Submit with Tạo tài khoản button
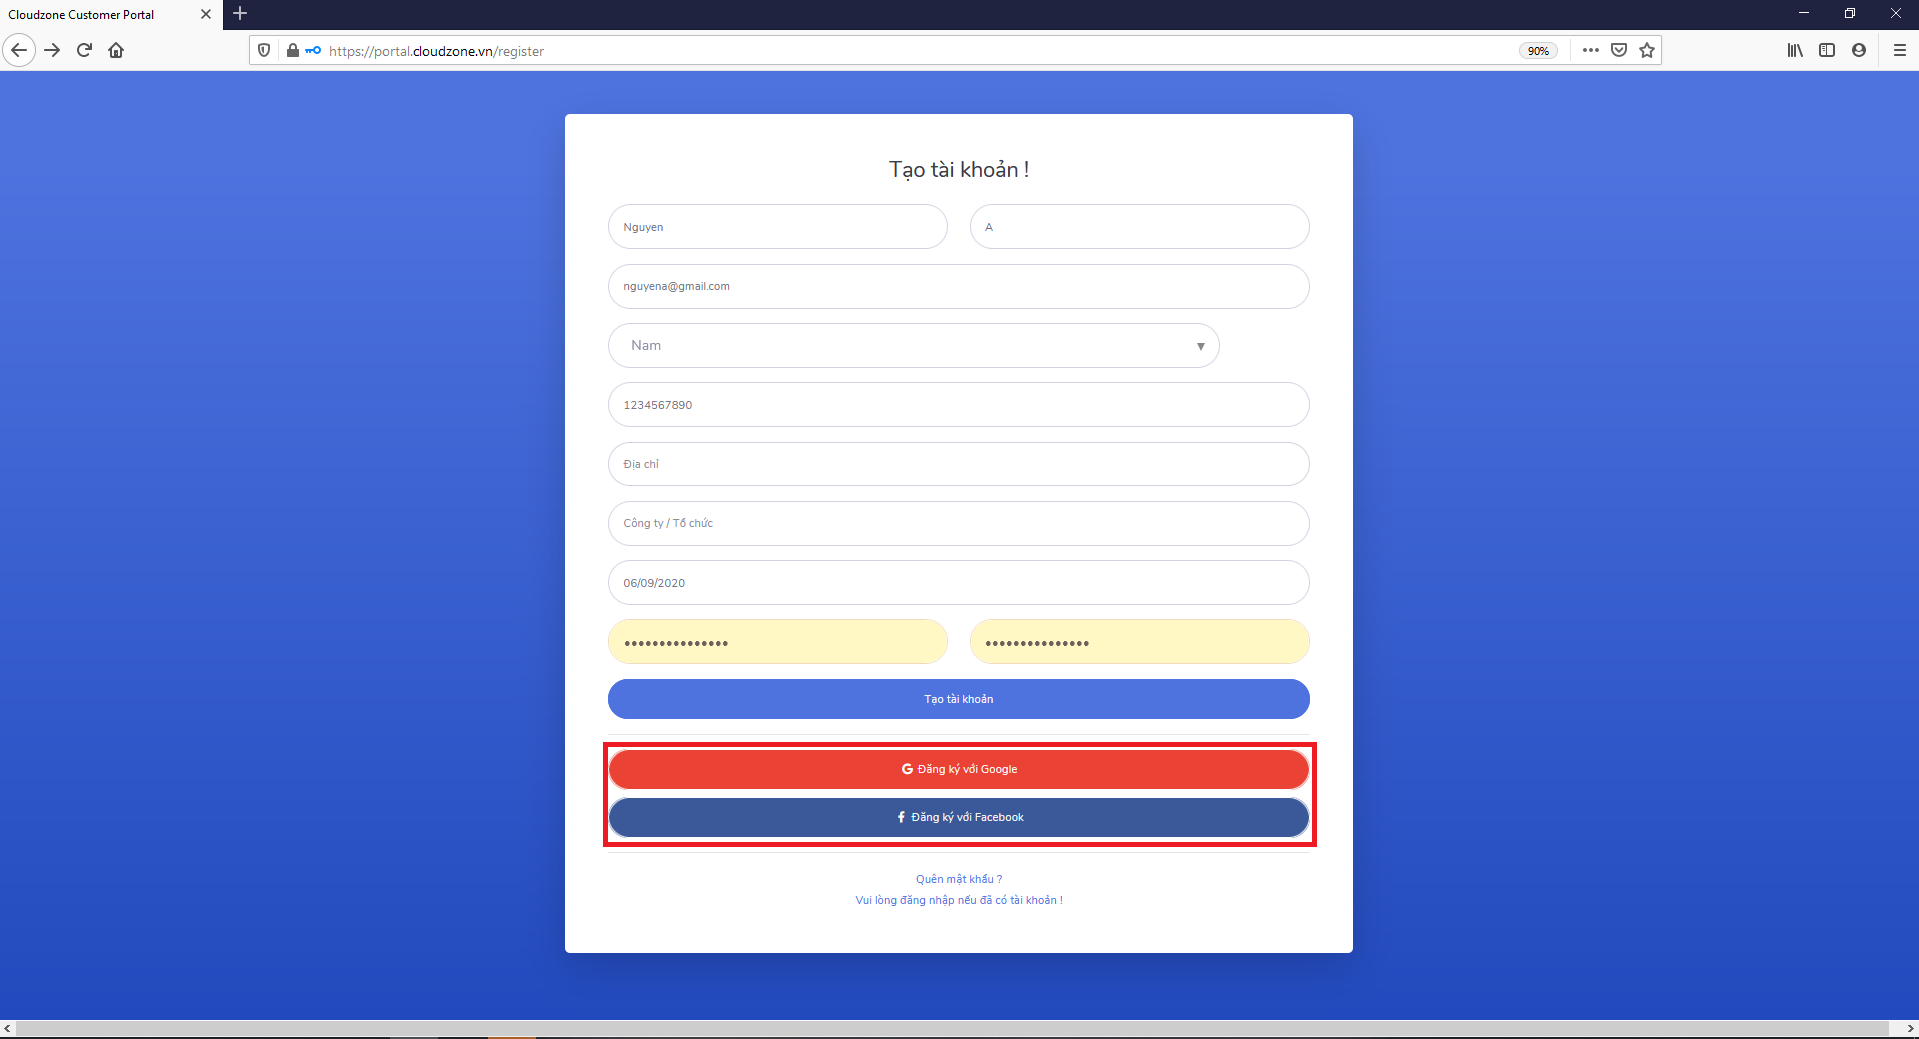 pyautogui.click(x=958, y=699)
